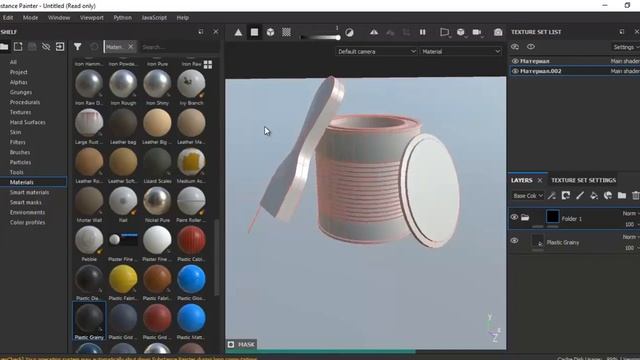The width and height of the screenshot is (640, 360).
Task: Open the JavaScript menu
Action: tap(154, 18)
